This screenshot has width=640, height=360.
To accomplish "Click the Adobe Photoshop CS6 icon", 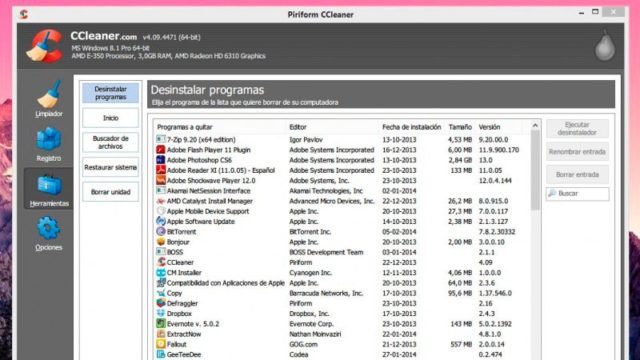I will point(161,160).
